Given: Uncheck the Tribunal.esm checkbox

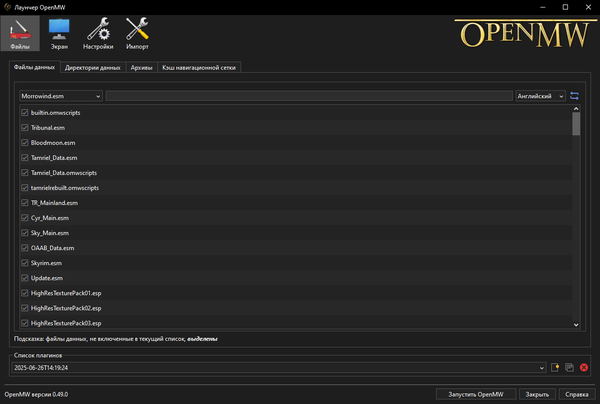Looking at the screenshot, I should click(x=25, y=128).
